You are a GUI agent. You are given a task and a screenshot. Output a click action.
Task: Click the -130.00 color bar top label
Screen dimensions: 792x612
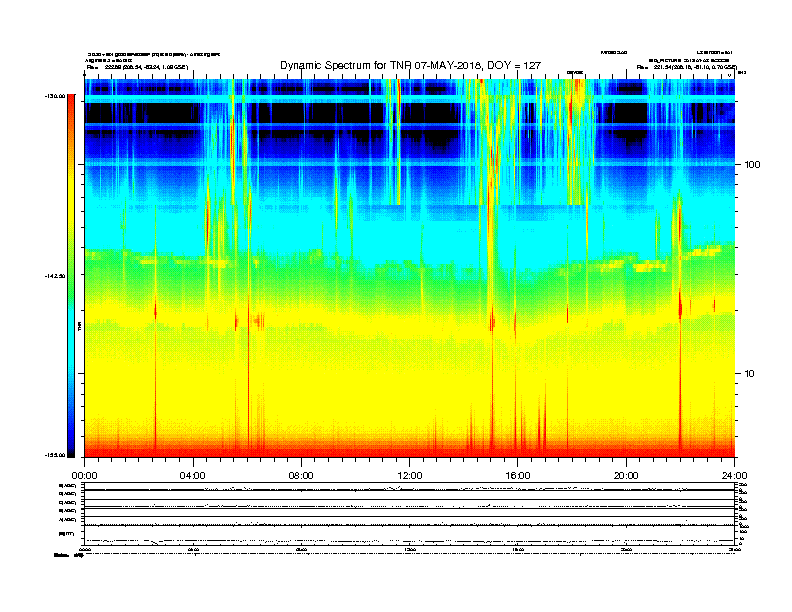coord(55,96)
